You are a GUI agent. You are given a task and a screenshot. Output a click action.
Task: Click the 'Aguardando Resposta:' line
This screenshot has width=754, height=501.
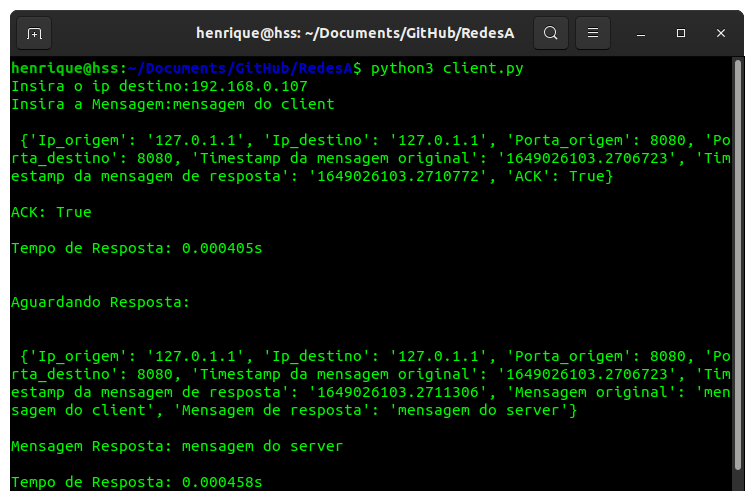tap(101, 302)
